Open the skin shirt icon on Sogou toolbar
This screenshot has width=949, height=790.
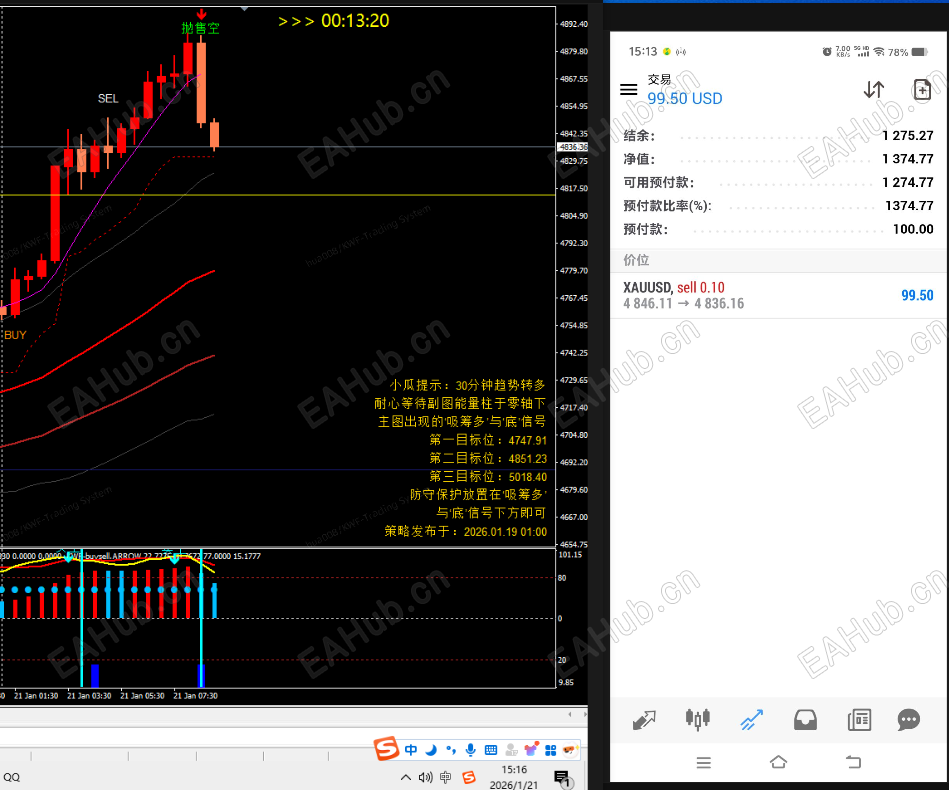[531, 750]
